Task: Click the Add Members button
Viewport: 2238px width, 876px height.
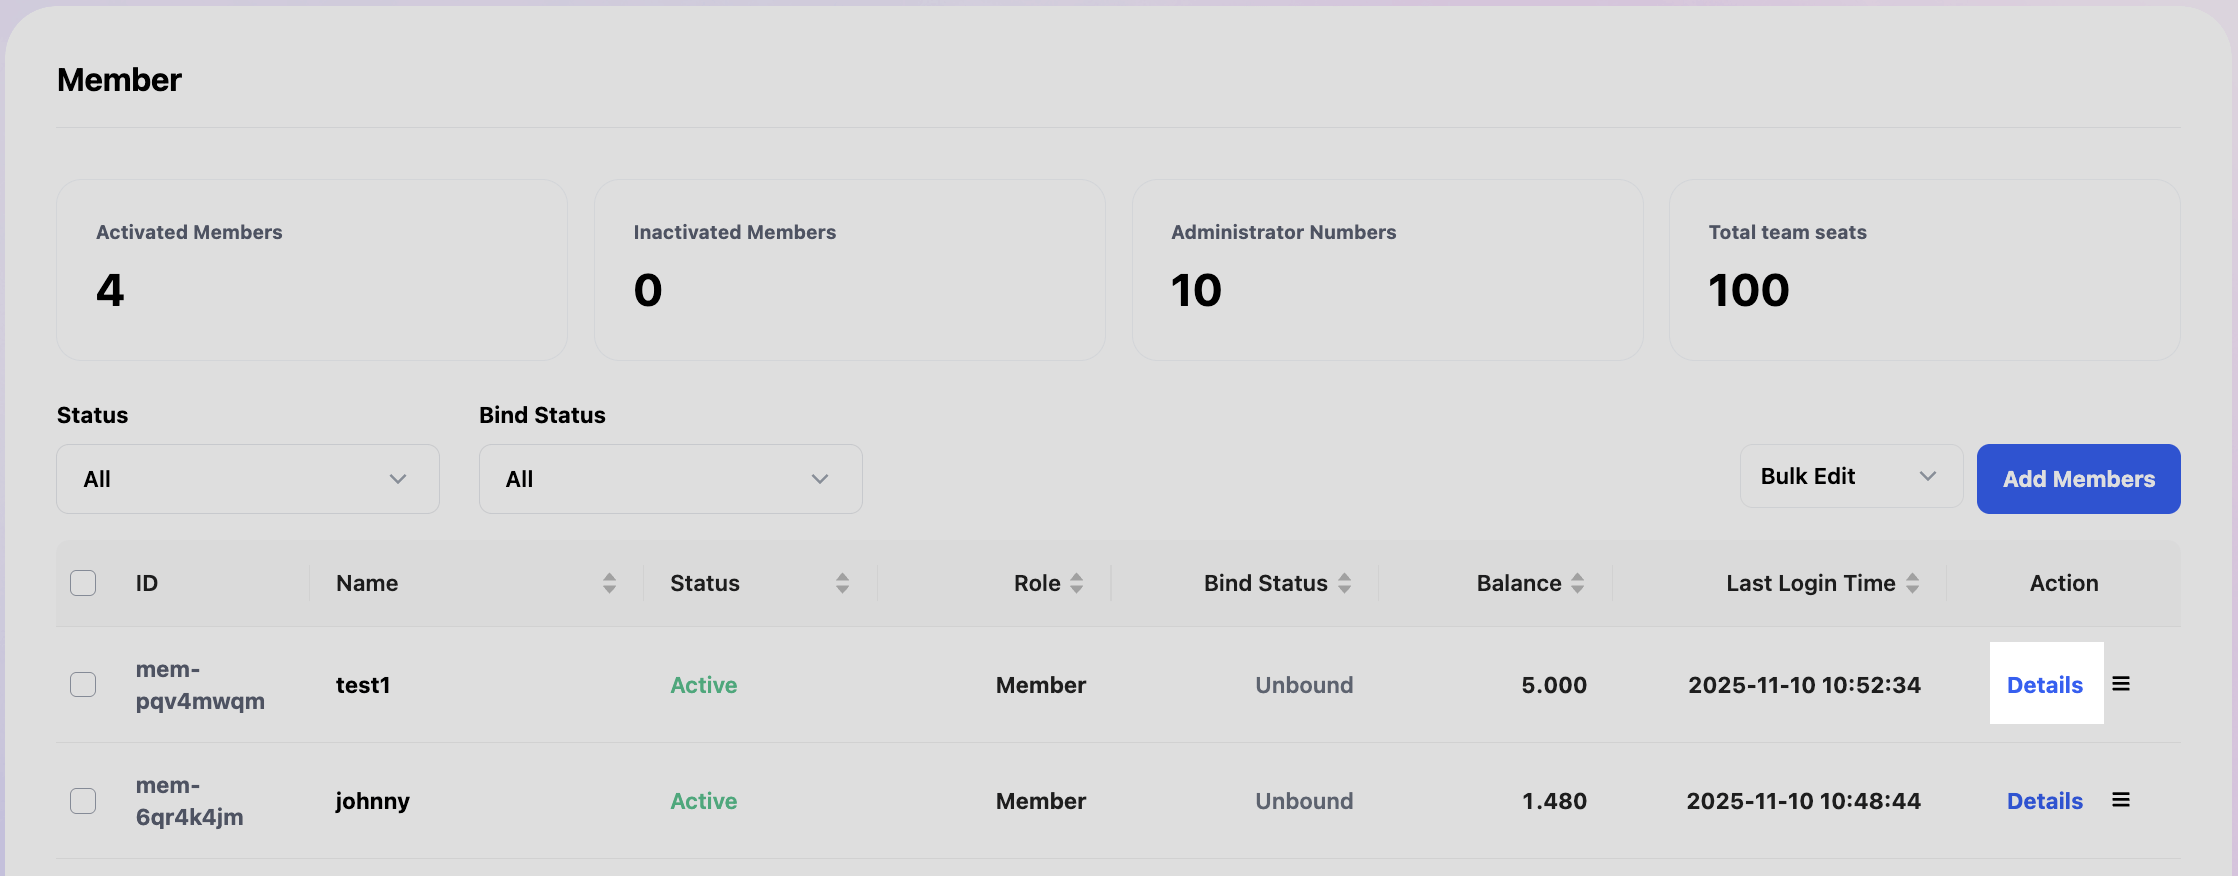Action: (x=2078, y=479)
